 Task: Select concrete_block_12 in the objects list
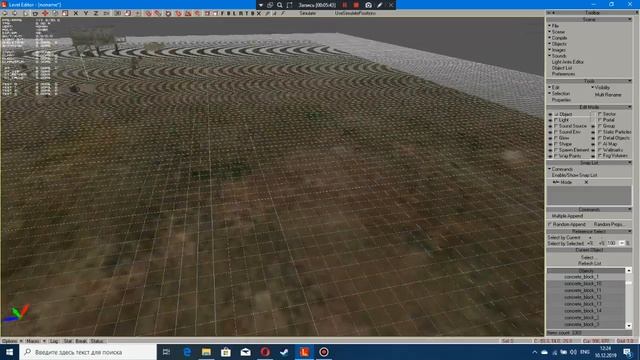click(582, 297)
